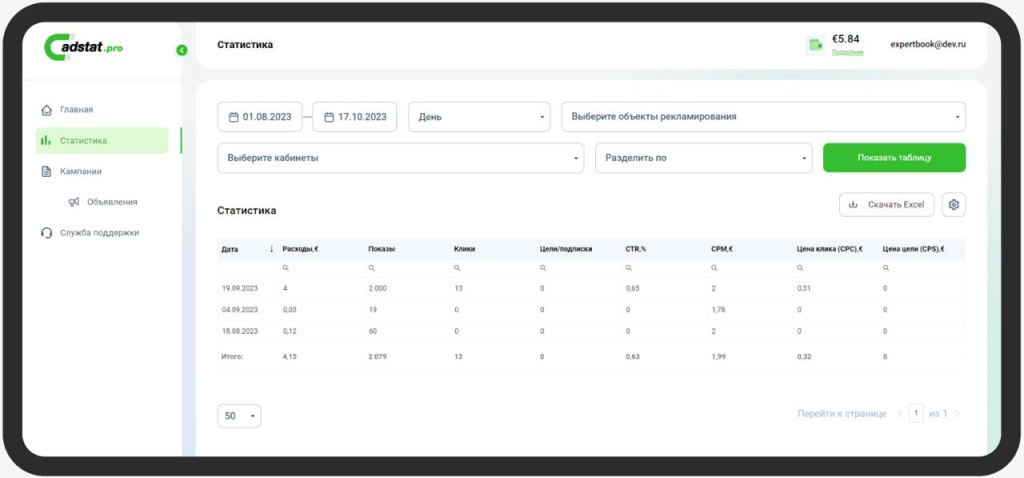Collapse the sidebar with green arrow
This screenshot has height=478, width=1024.
(181, 50)
